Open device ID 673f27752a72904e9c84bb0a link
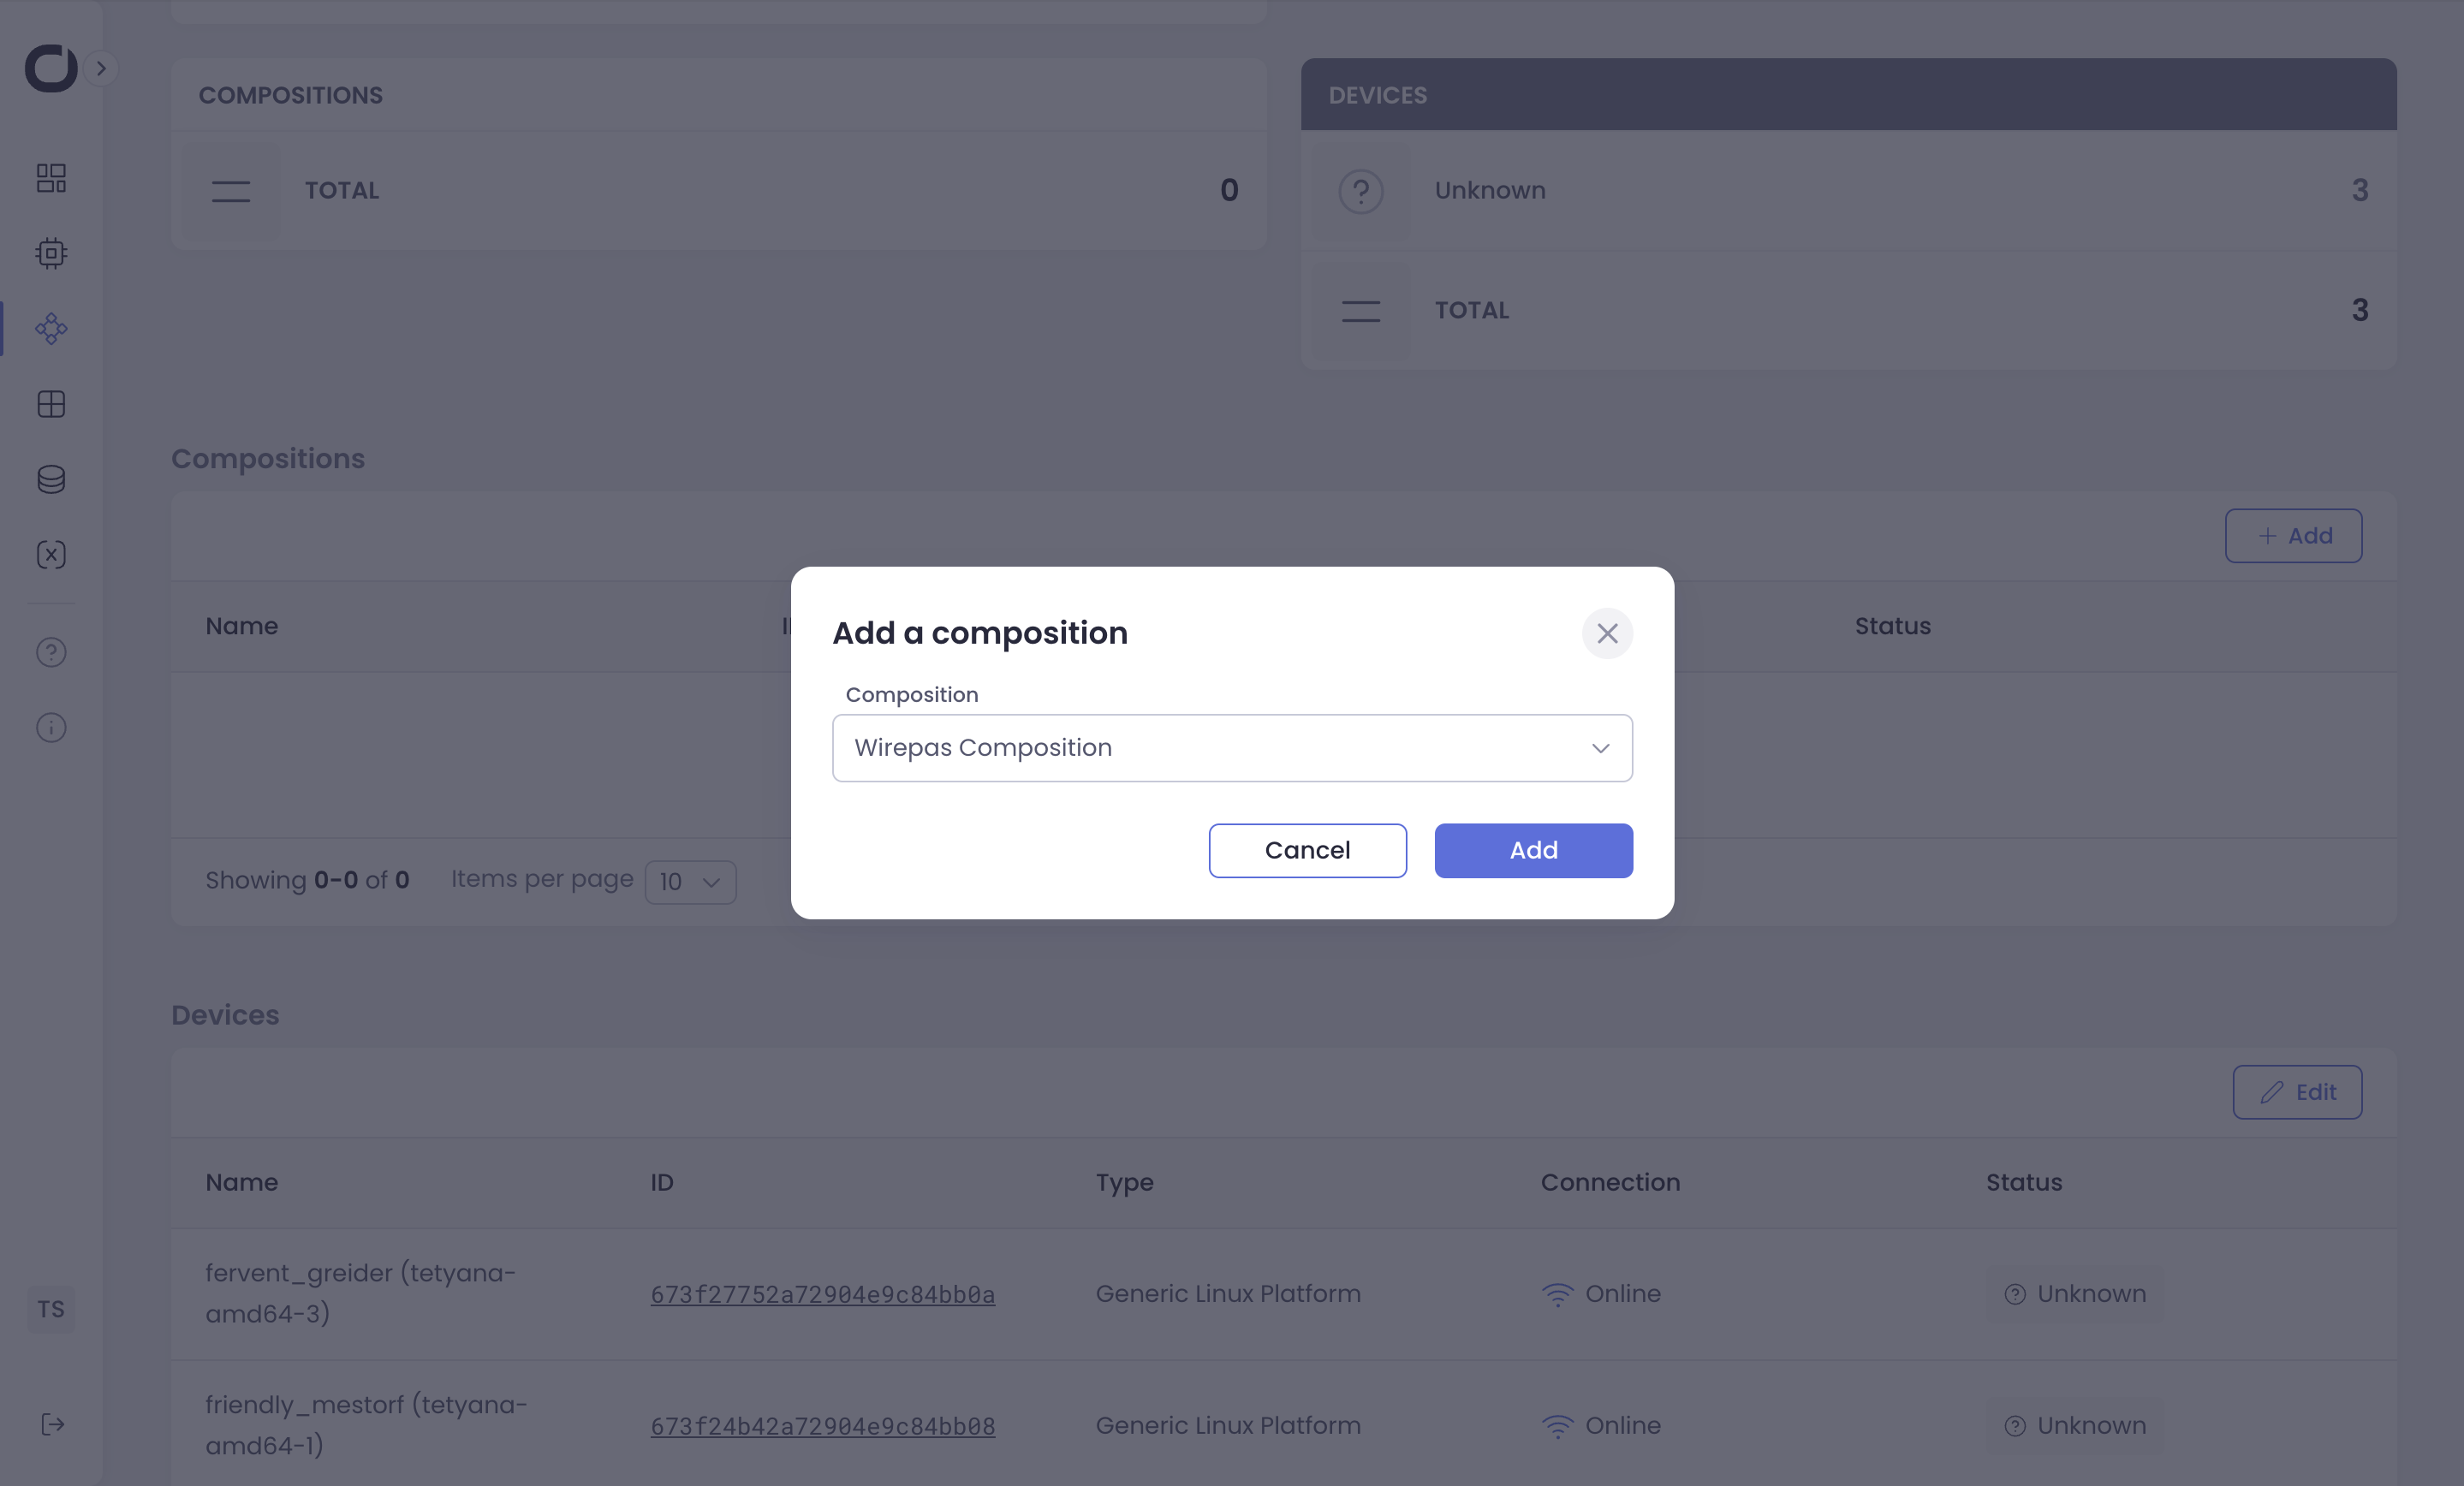The height and width of the screenshot is (1486, 2464). [822, 1295]
